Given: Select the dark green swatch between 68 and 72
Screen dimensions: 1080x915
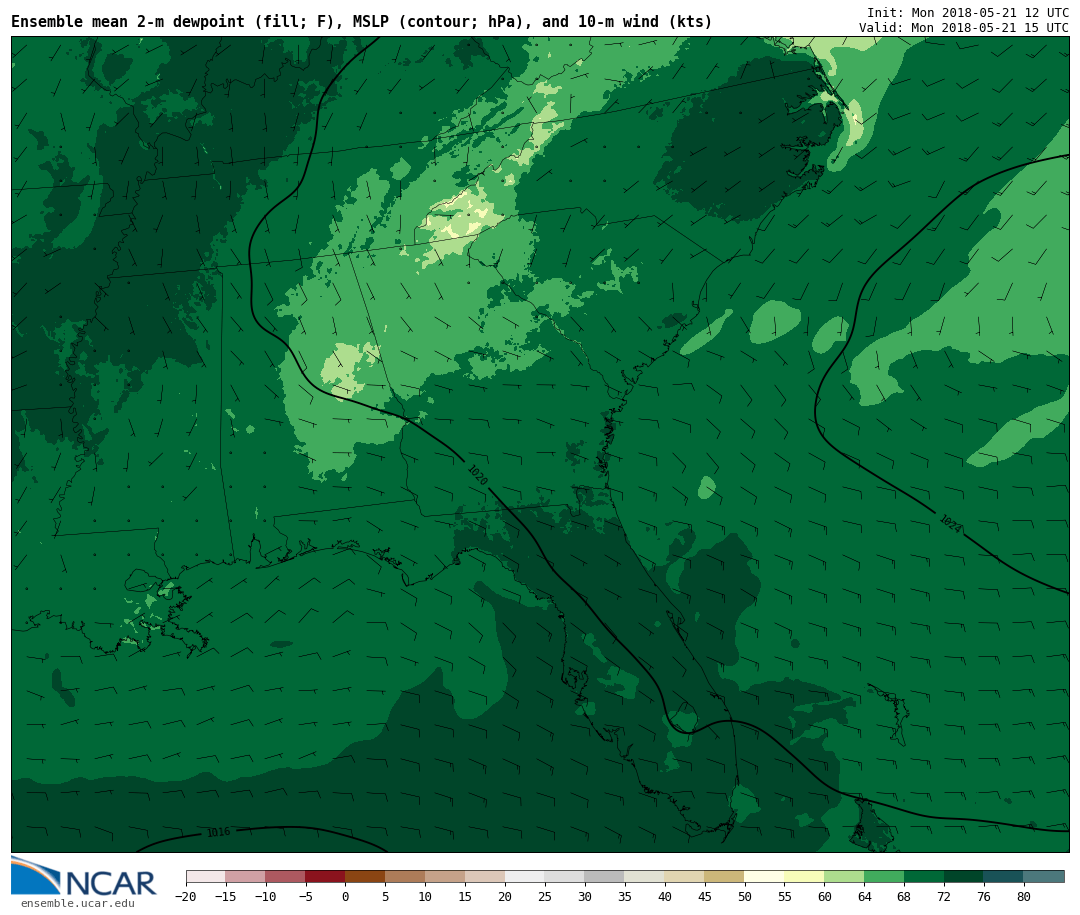Looking at the screenshot, I should point(924,877).
